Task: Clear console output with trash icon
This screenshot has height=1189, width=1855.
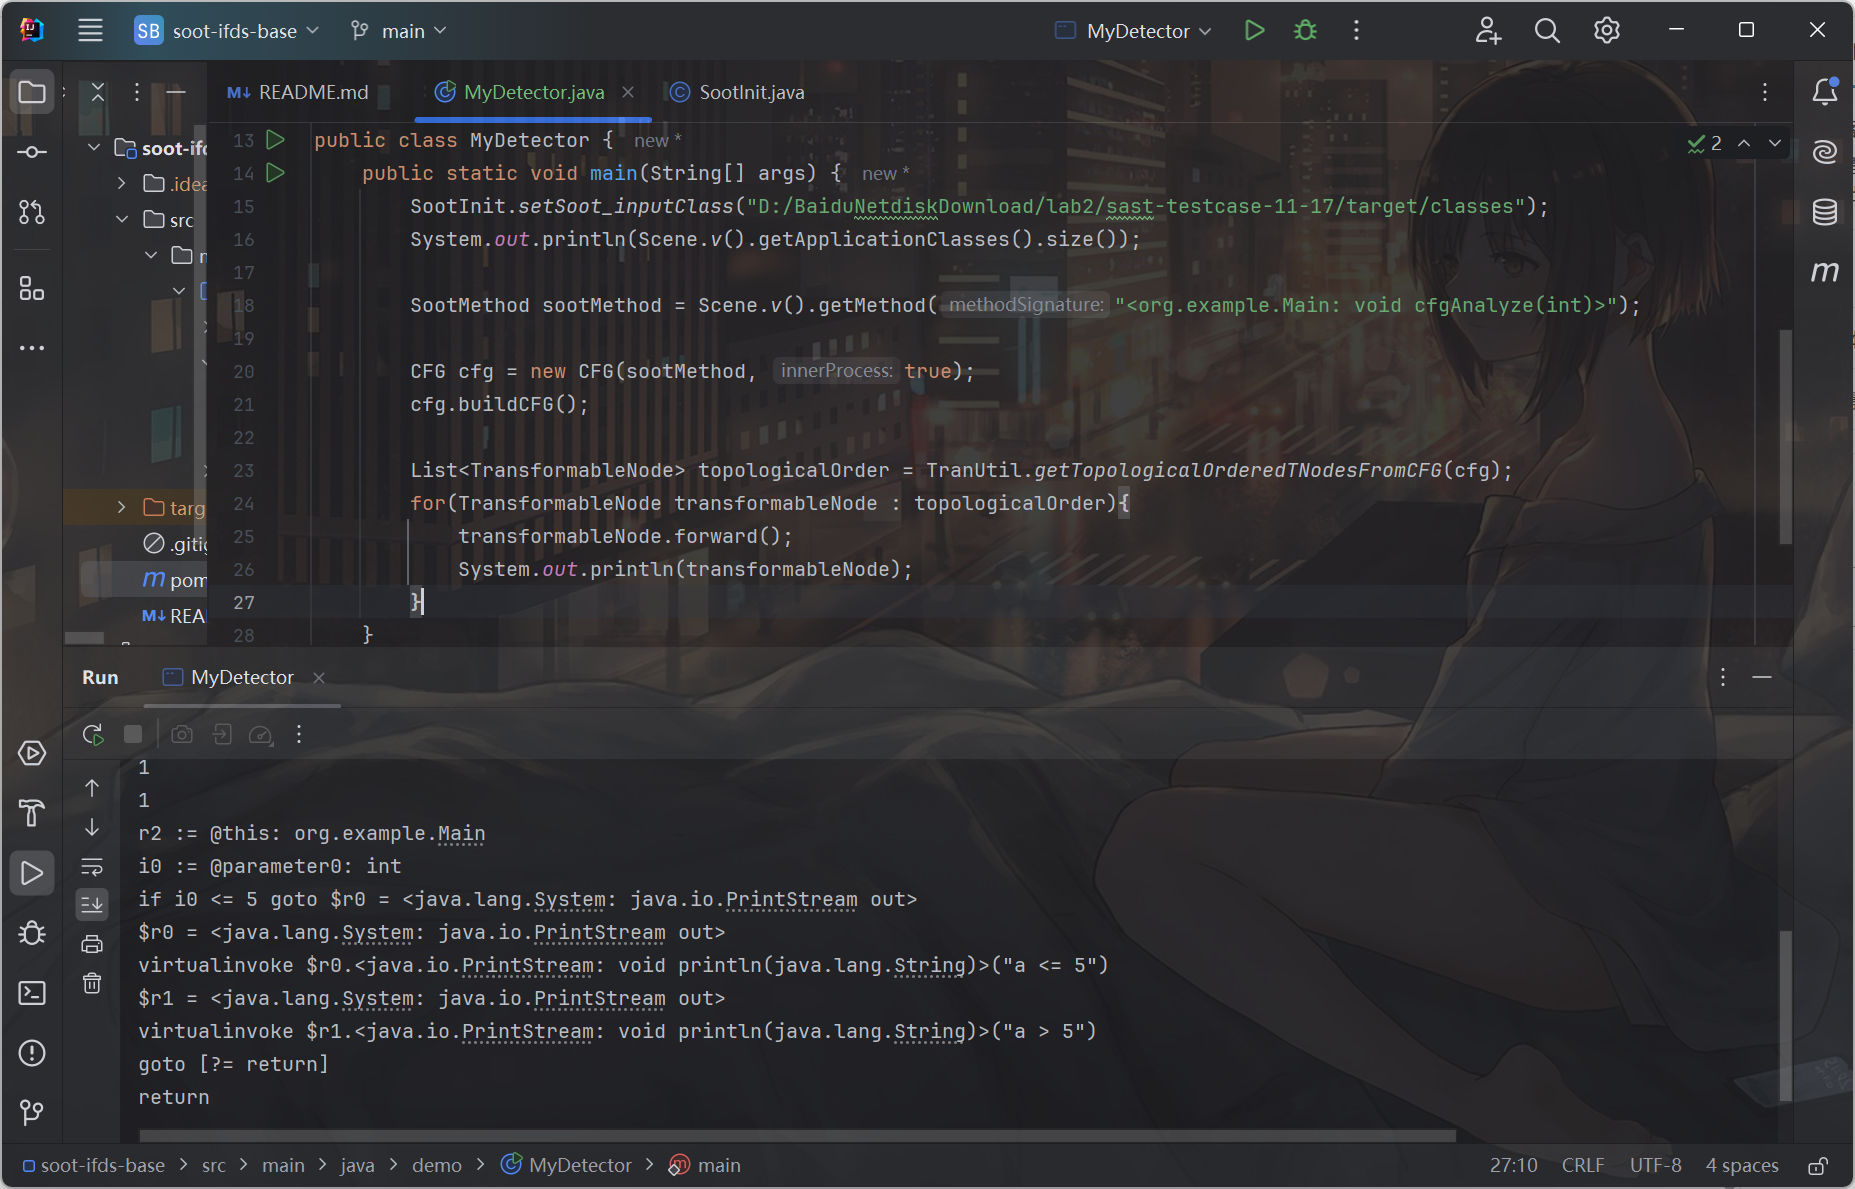Action: tap(92, 984)
